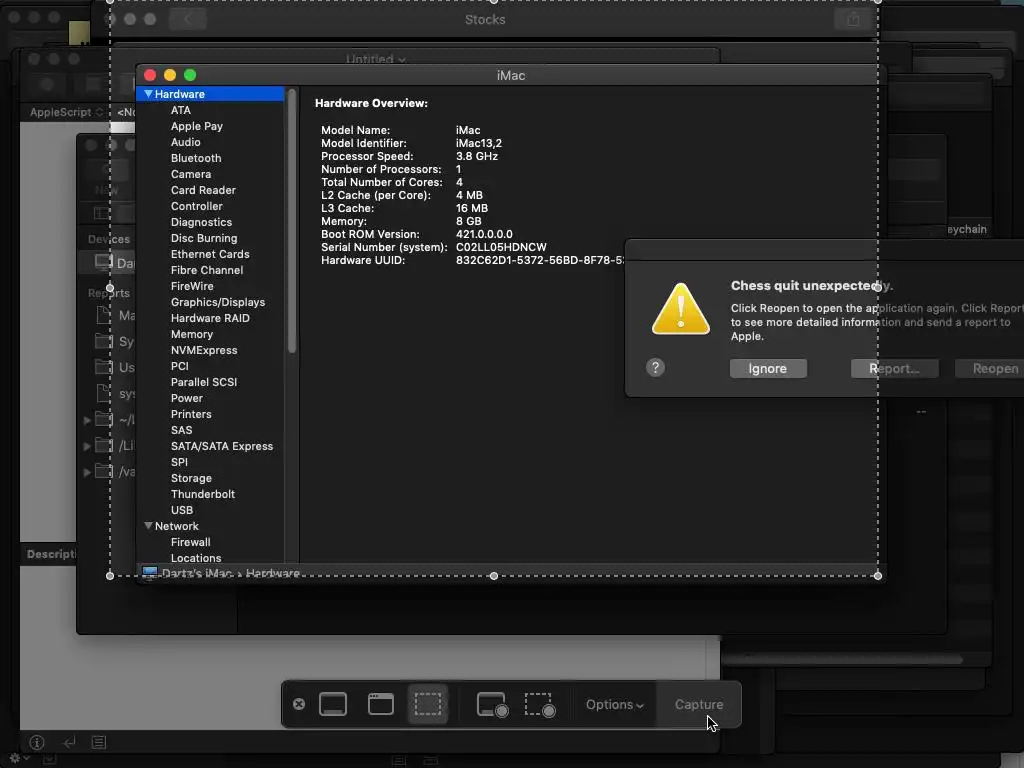This screenshot has height=768, width=1024.
Task: Select Disc Burning in the sidebar
Action: (x=204, y=238)
